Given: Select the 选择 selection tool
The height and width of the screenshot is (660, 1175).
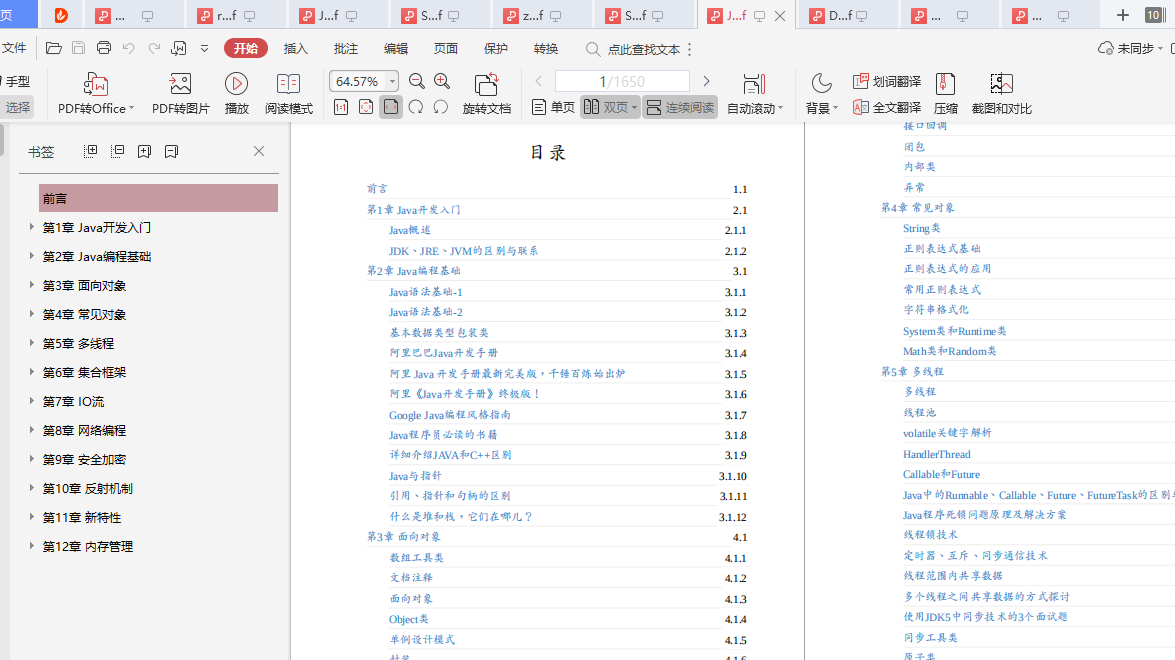Looking at the screenshot, I should pos(16,107).
